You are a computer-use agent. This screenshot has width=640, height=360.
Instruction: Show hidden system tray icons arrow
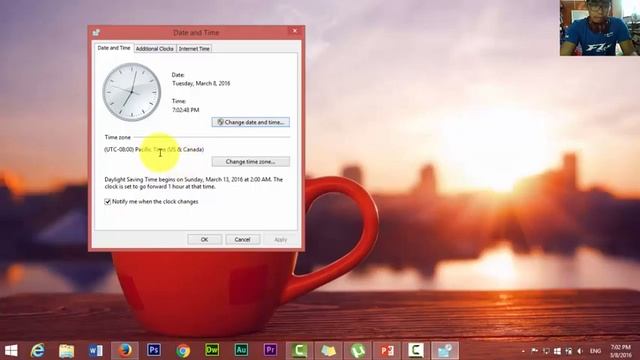click(523, 351)
